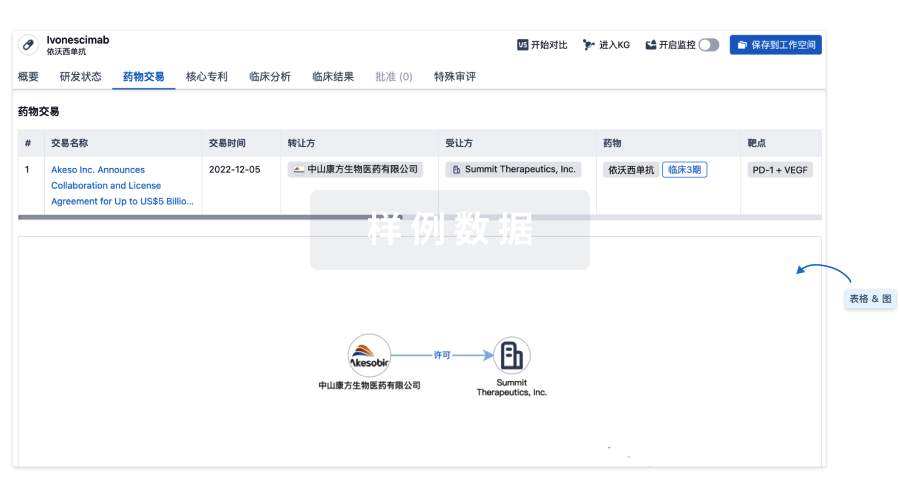Toggle the 开启监控 switch on
900x502 pixels.
(708, 45)
